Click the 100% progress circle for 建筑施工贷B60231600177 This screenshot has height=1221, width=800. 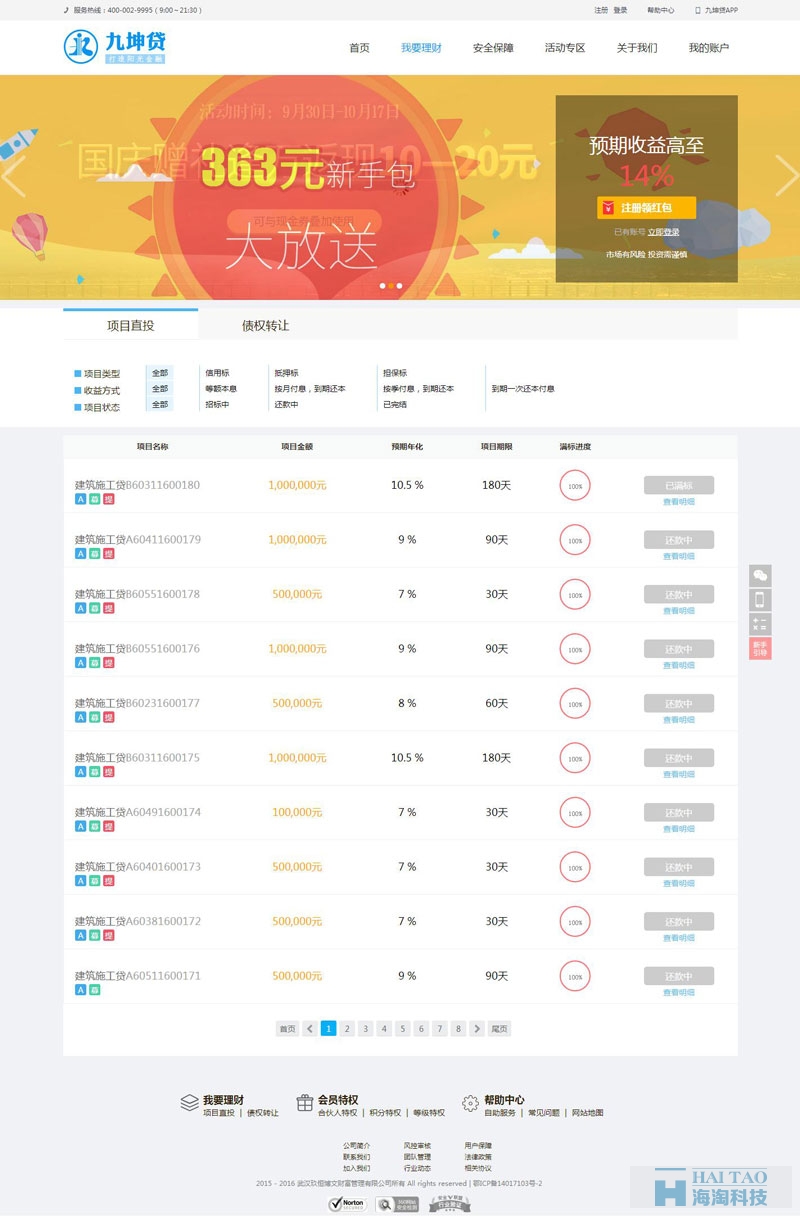(x=575, y=703)
